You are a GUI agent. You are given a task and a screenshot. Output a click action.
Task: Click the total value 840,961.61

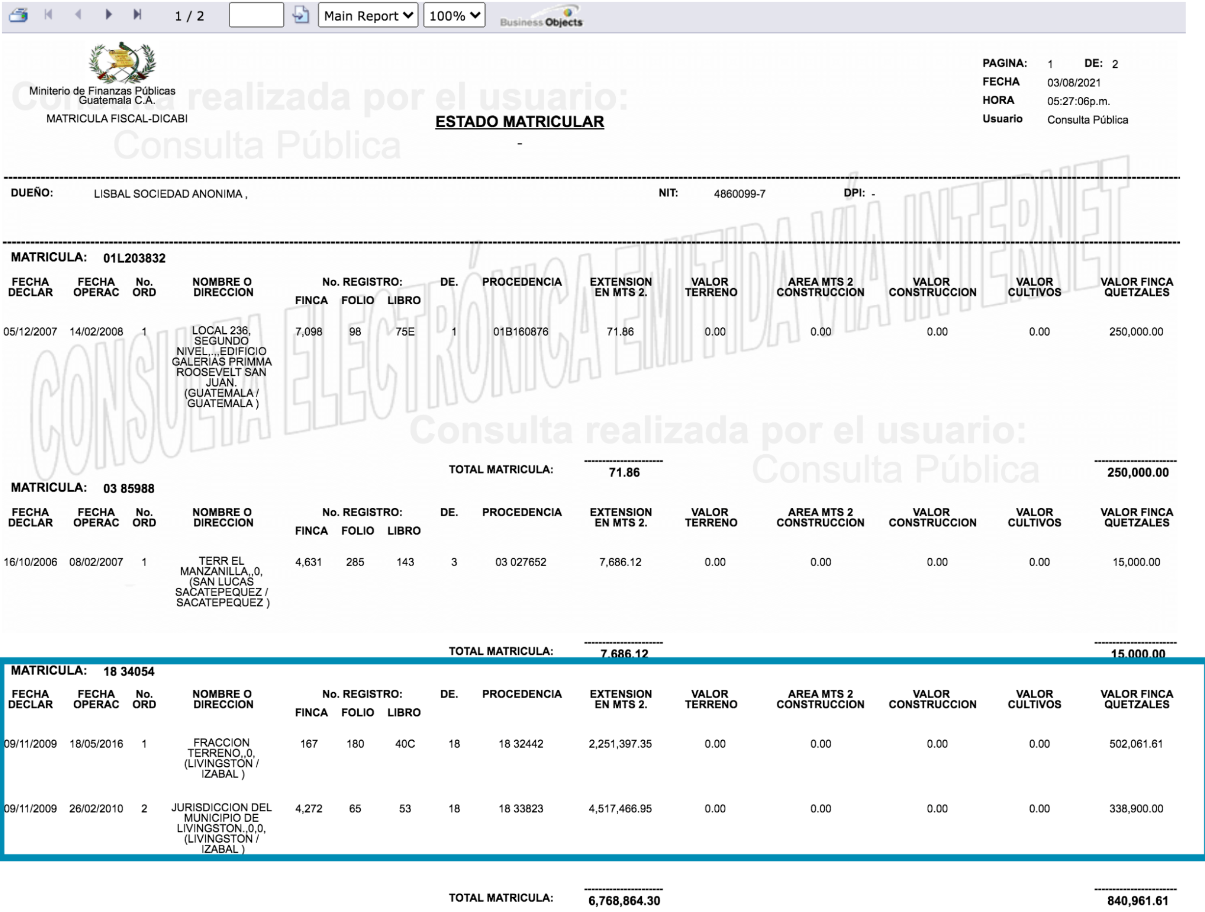tap(1135, 901)
